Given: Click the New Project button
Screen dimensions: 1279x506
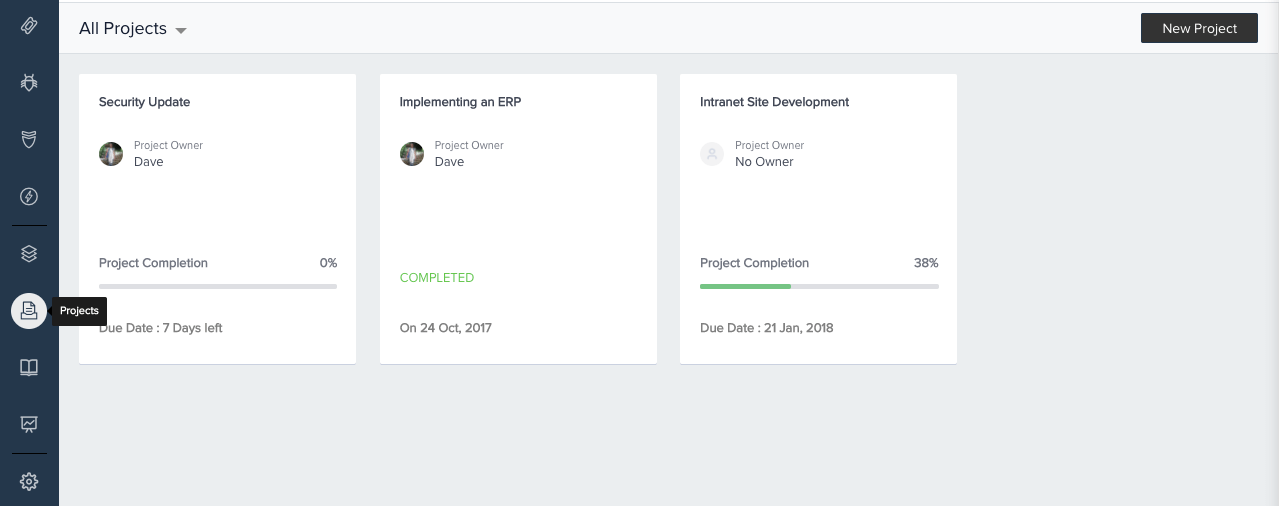Looking at the screenshot, I should point(1199,28).
